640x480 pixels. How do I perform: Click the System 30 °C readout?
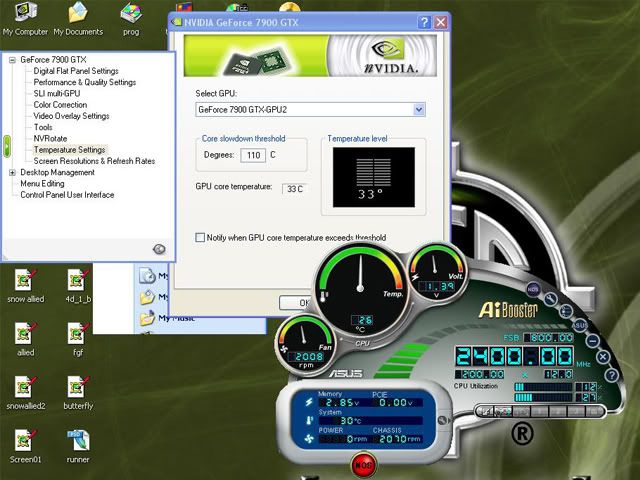(x=371, y=420)
